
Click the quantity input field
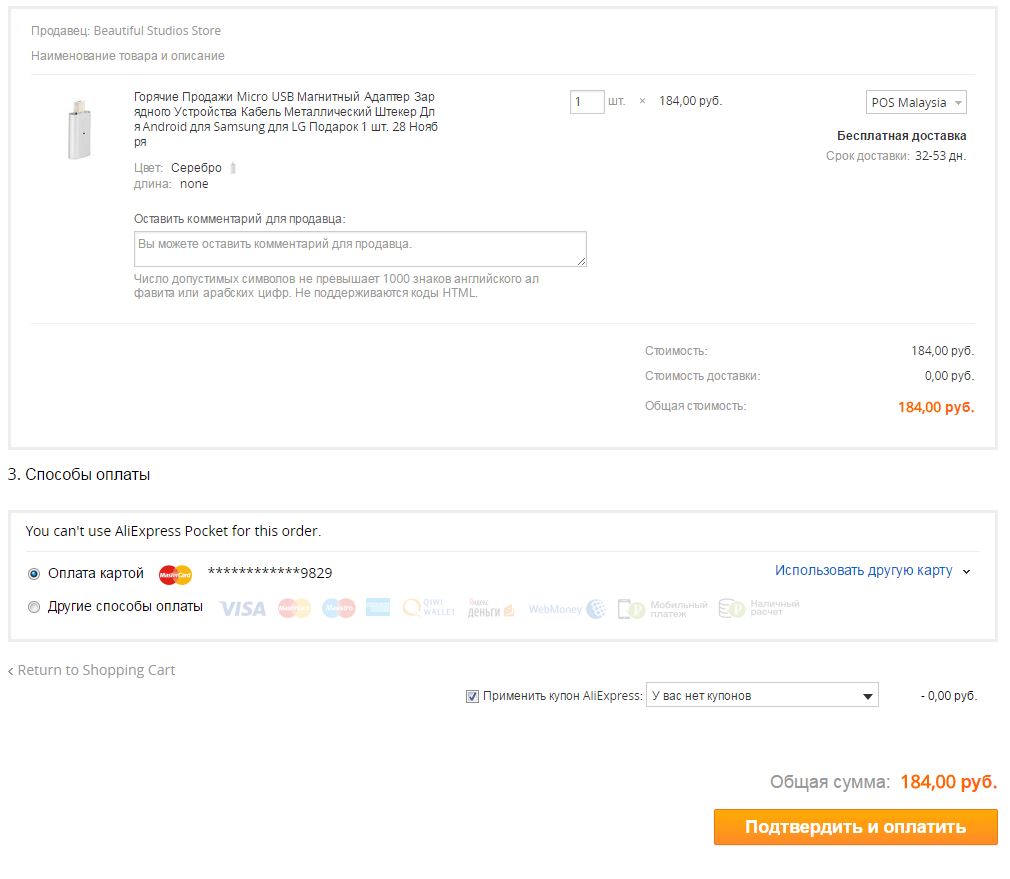click(587, 101)
